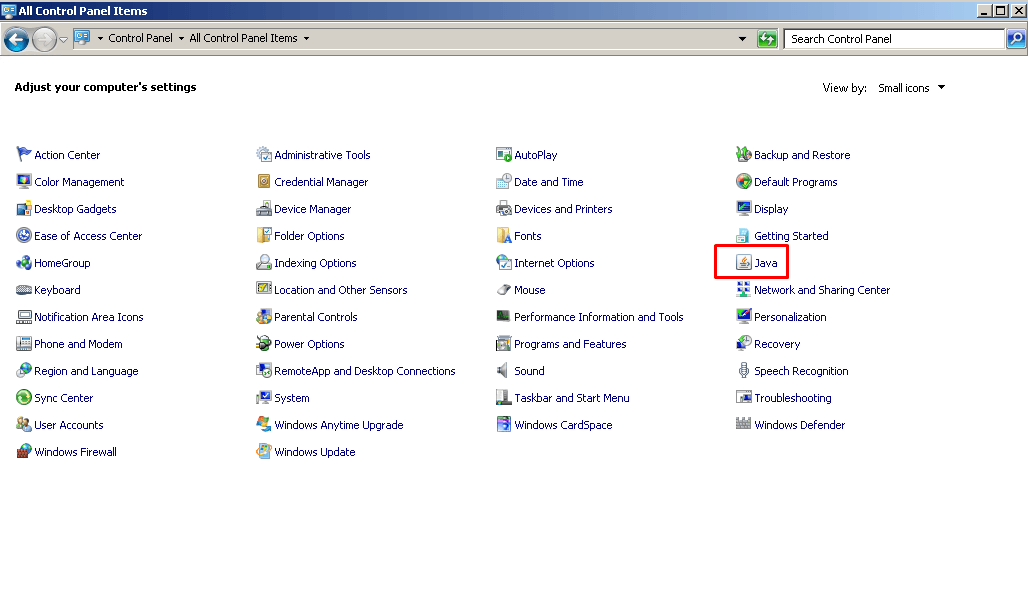Viewport: 1028px width, 591px height.
Task: Click the Back navigation button
Action: tap(16, 39)
